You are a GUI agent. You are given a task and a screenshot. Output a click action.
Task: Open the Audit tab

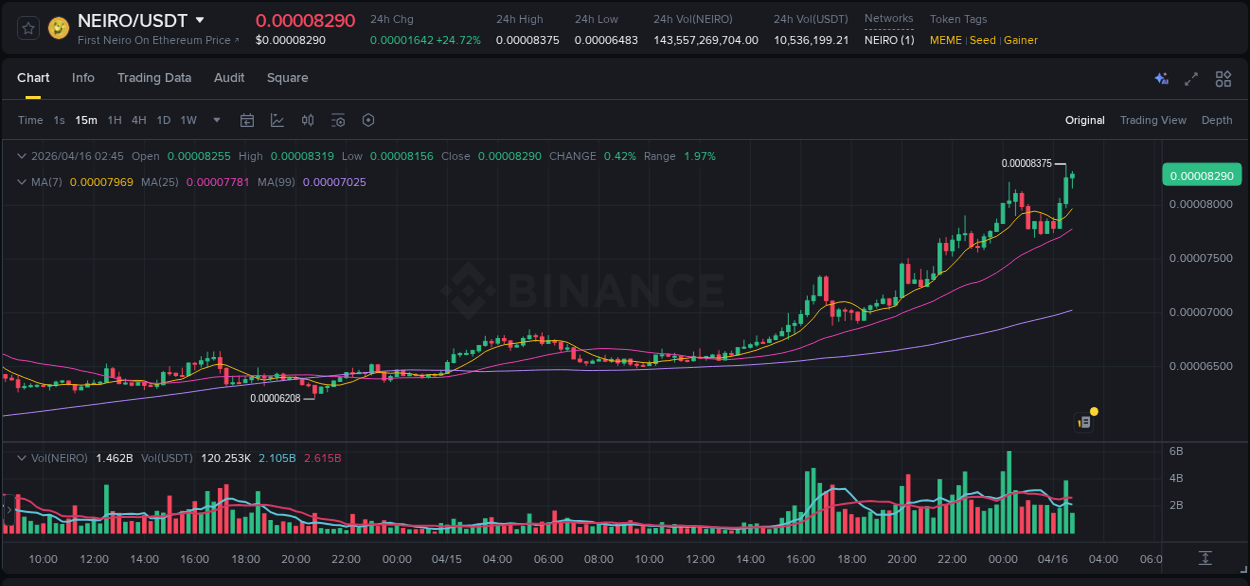[229, 78]
